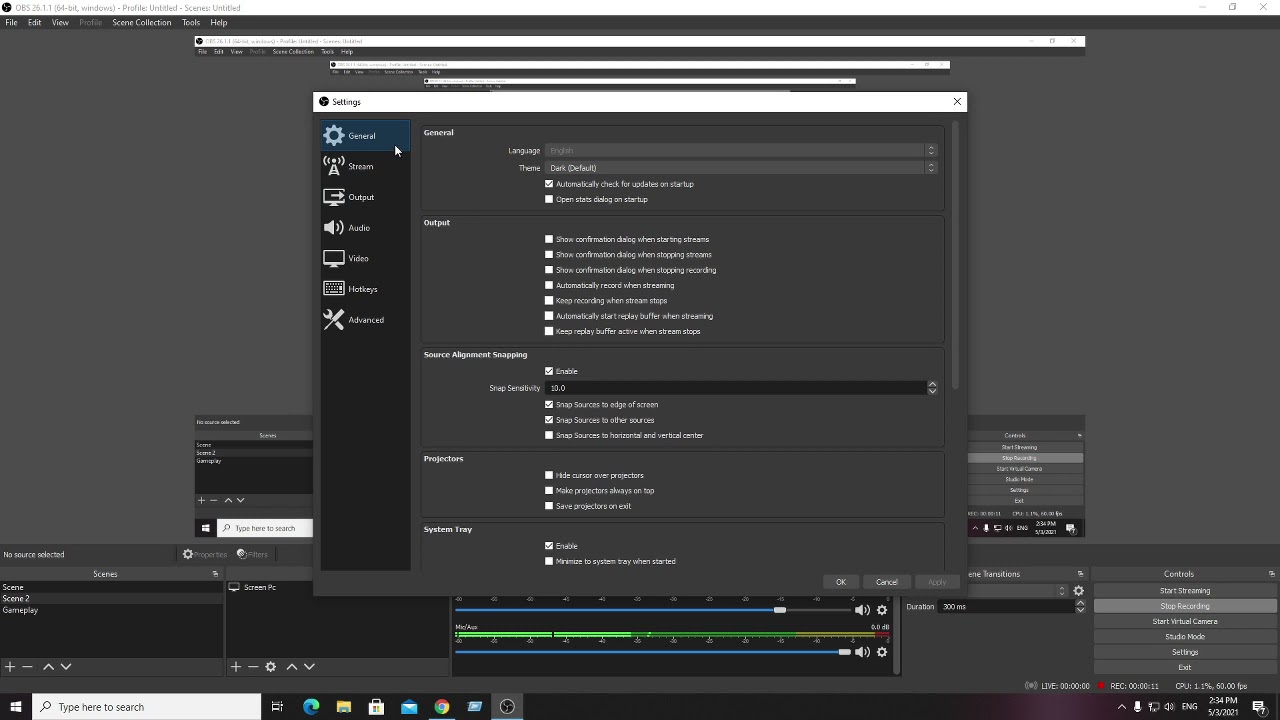Click Start Virtual Camera
Viewport: 1280px width, 720px height.
(1185, 621)
